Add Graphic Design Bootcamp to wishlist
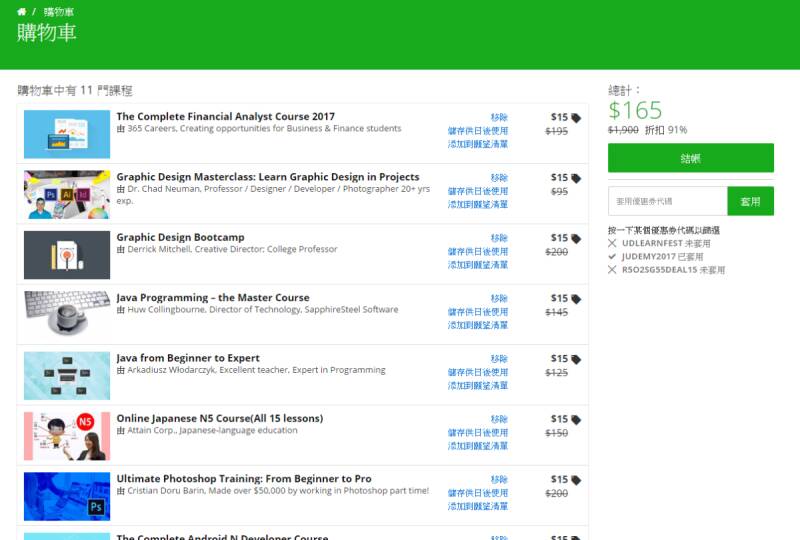This screenshot has height=540, width=800. point(478,264)
